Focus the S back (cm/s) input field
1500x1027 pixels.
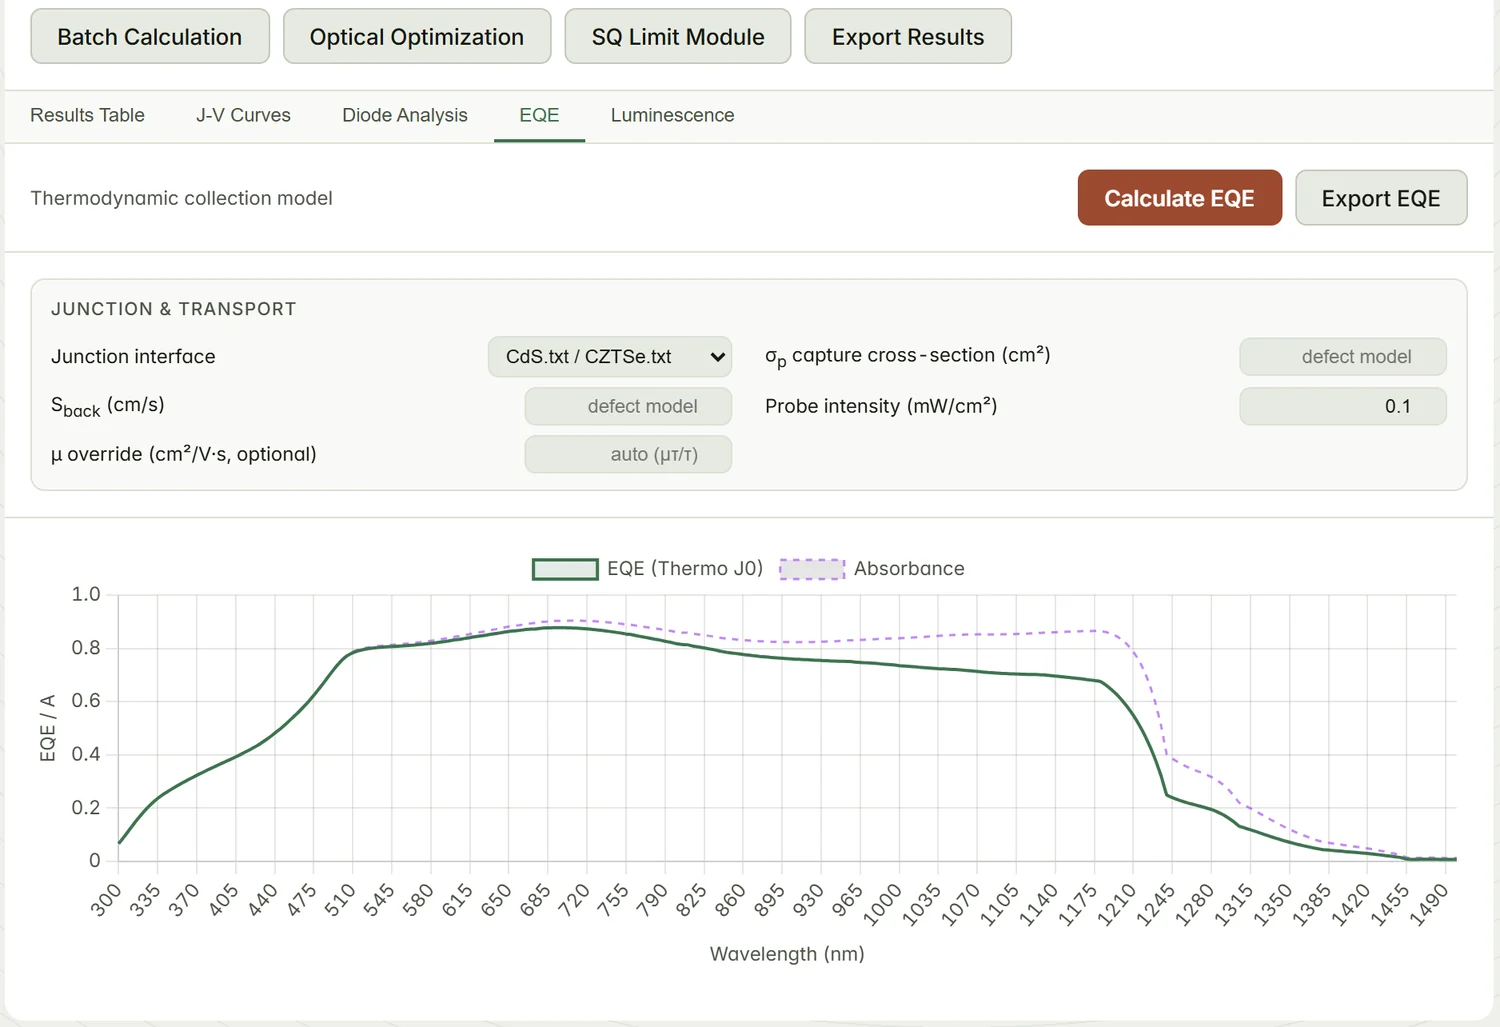pyautogui.click(x=628, y=406)
